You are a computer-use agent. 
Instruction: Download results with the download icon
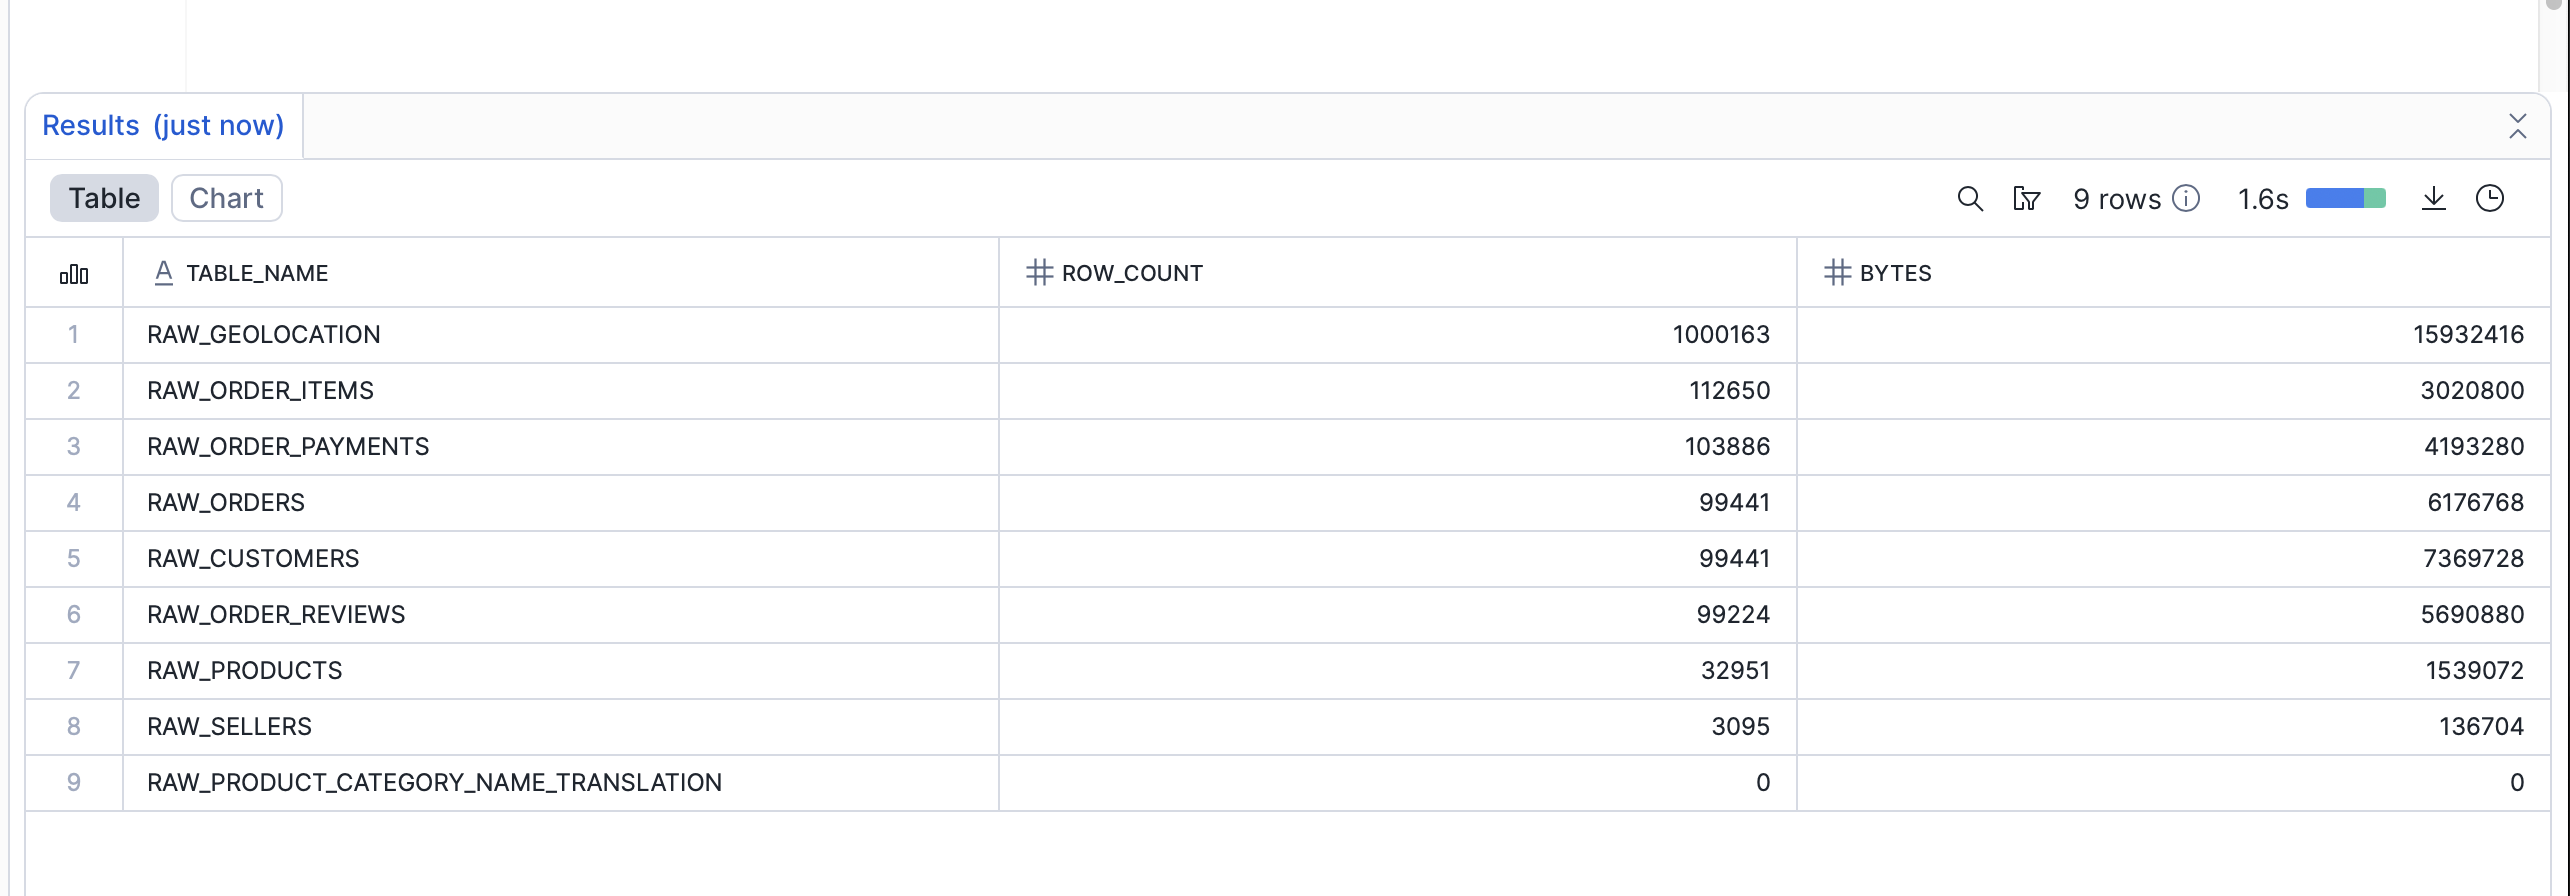tap(2433, 198)
